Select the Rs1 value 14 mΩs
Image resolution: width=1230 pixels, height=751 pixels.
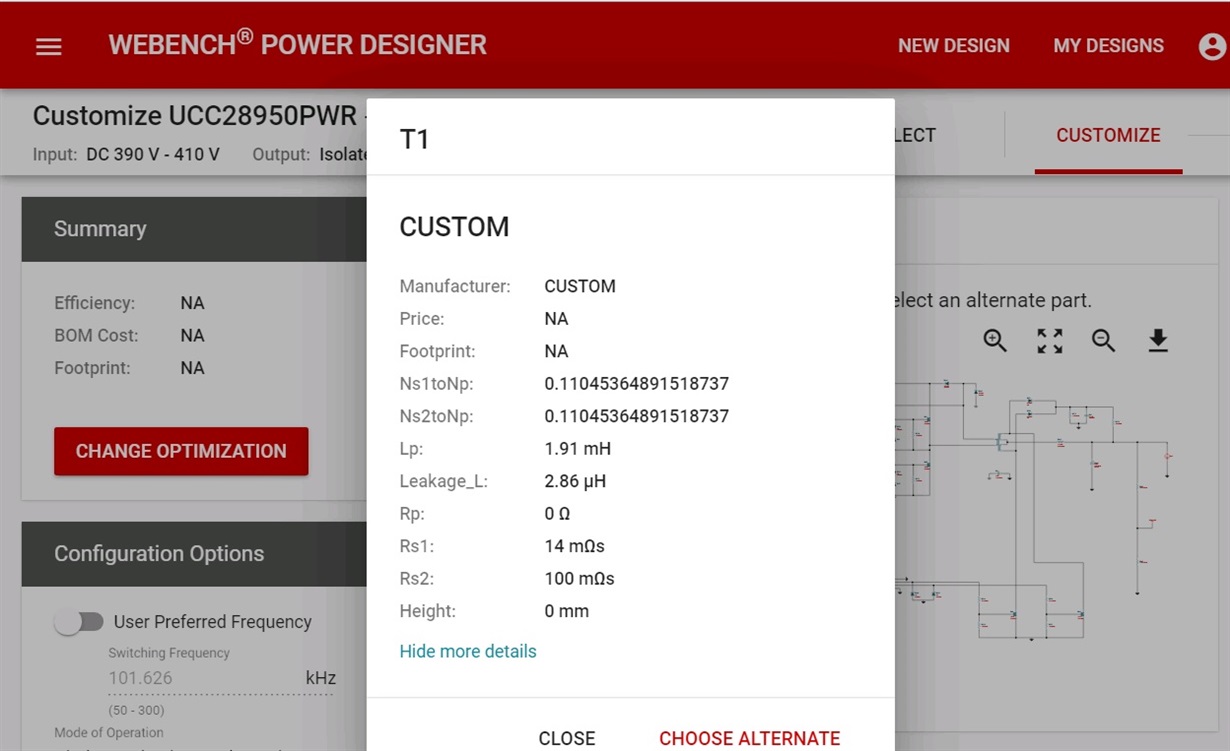coord(574,546)
